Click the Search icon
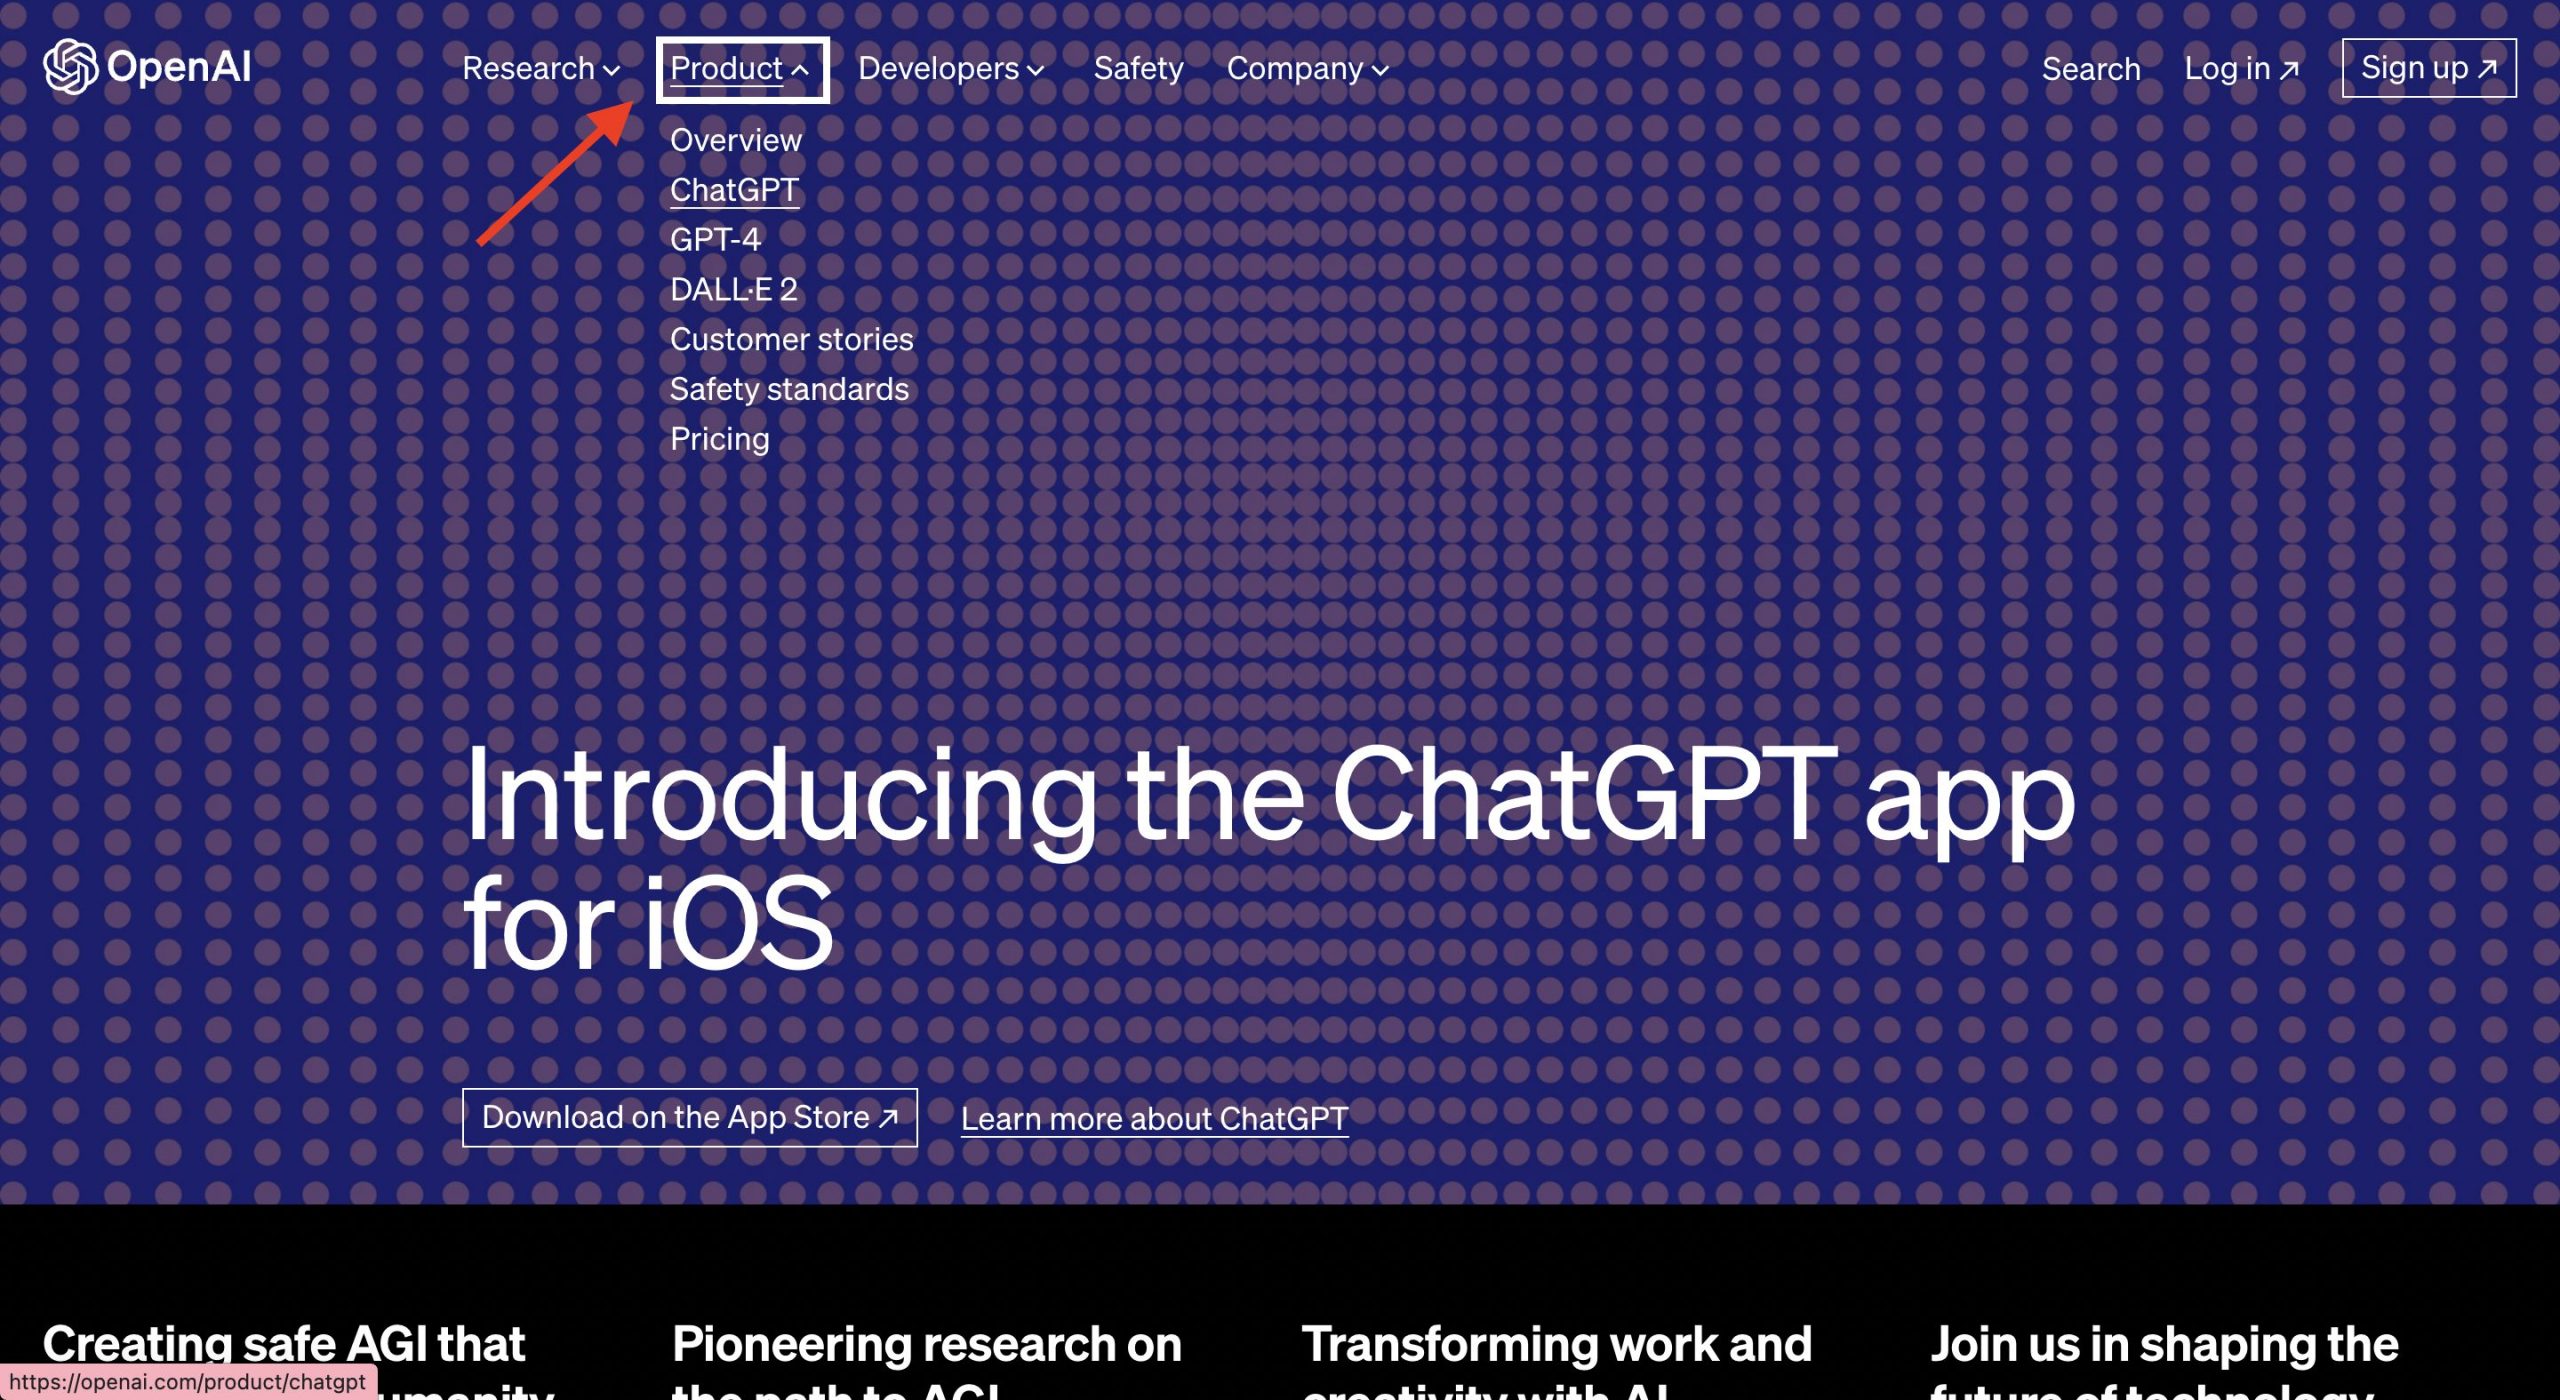 click(x=2089, y=67)
